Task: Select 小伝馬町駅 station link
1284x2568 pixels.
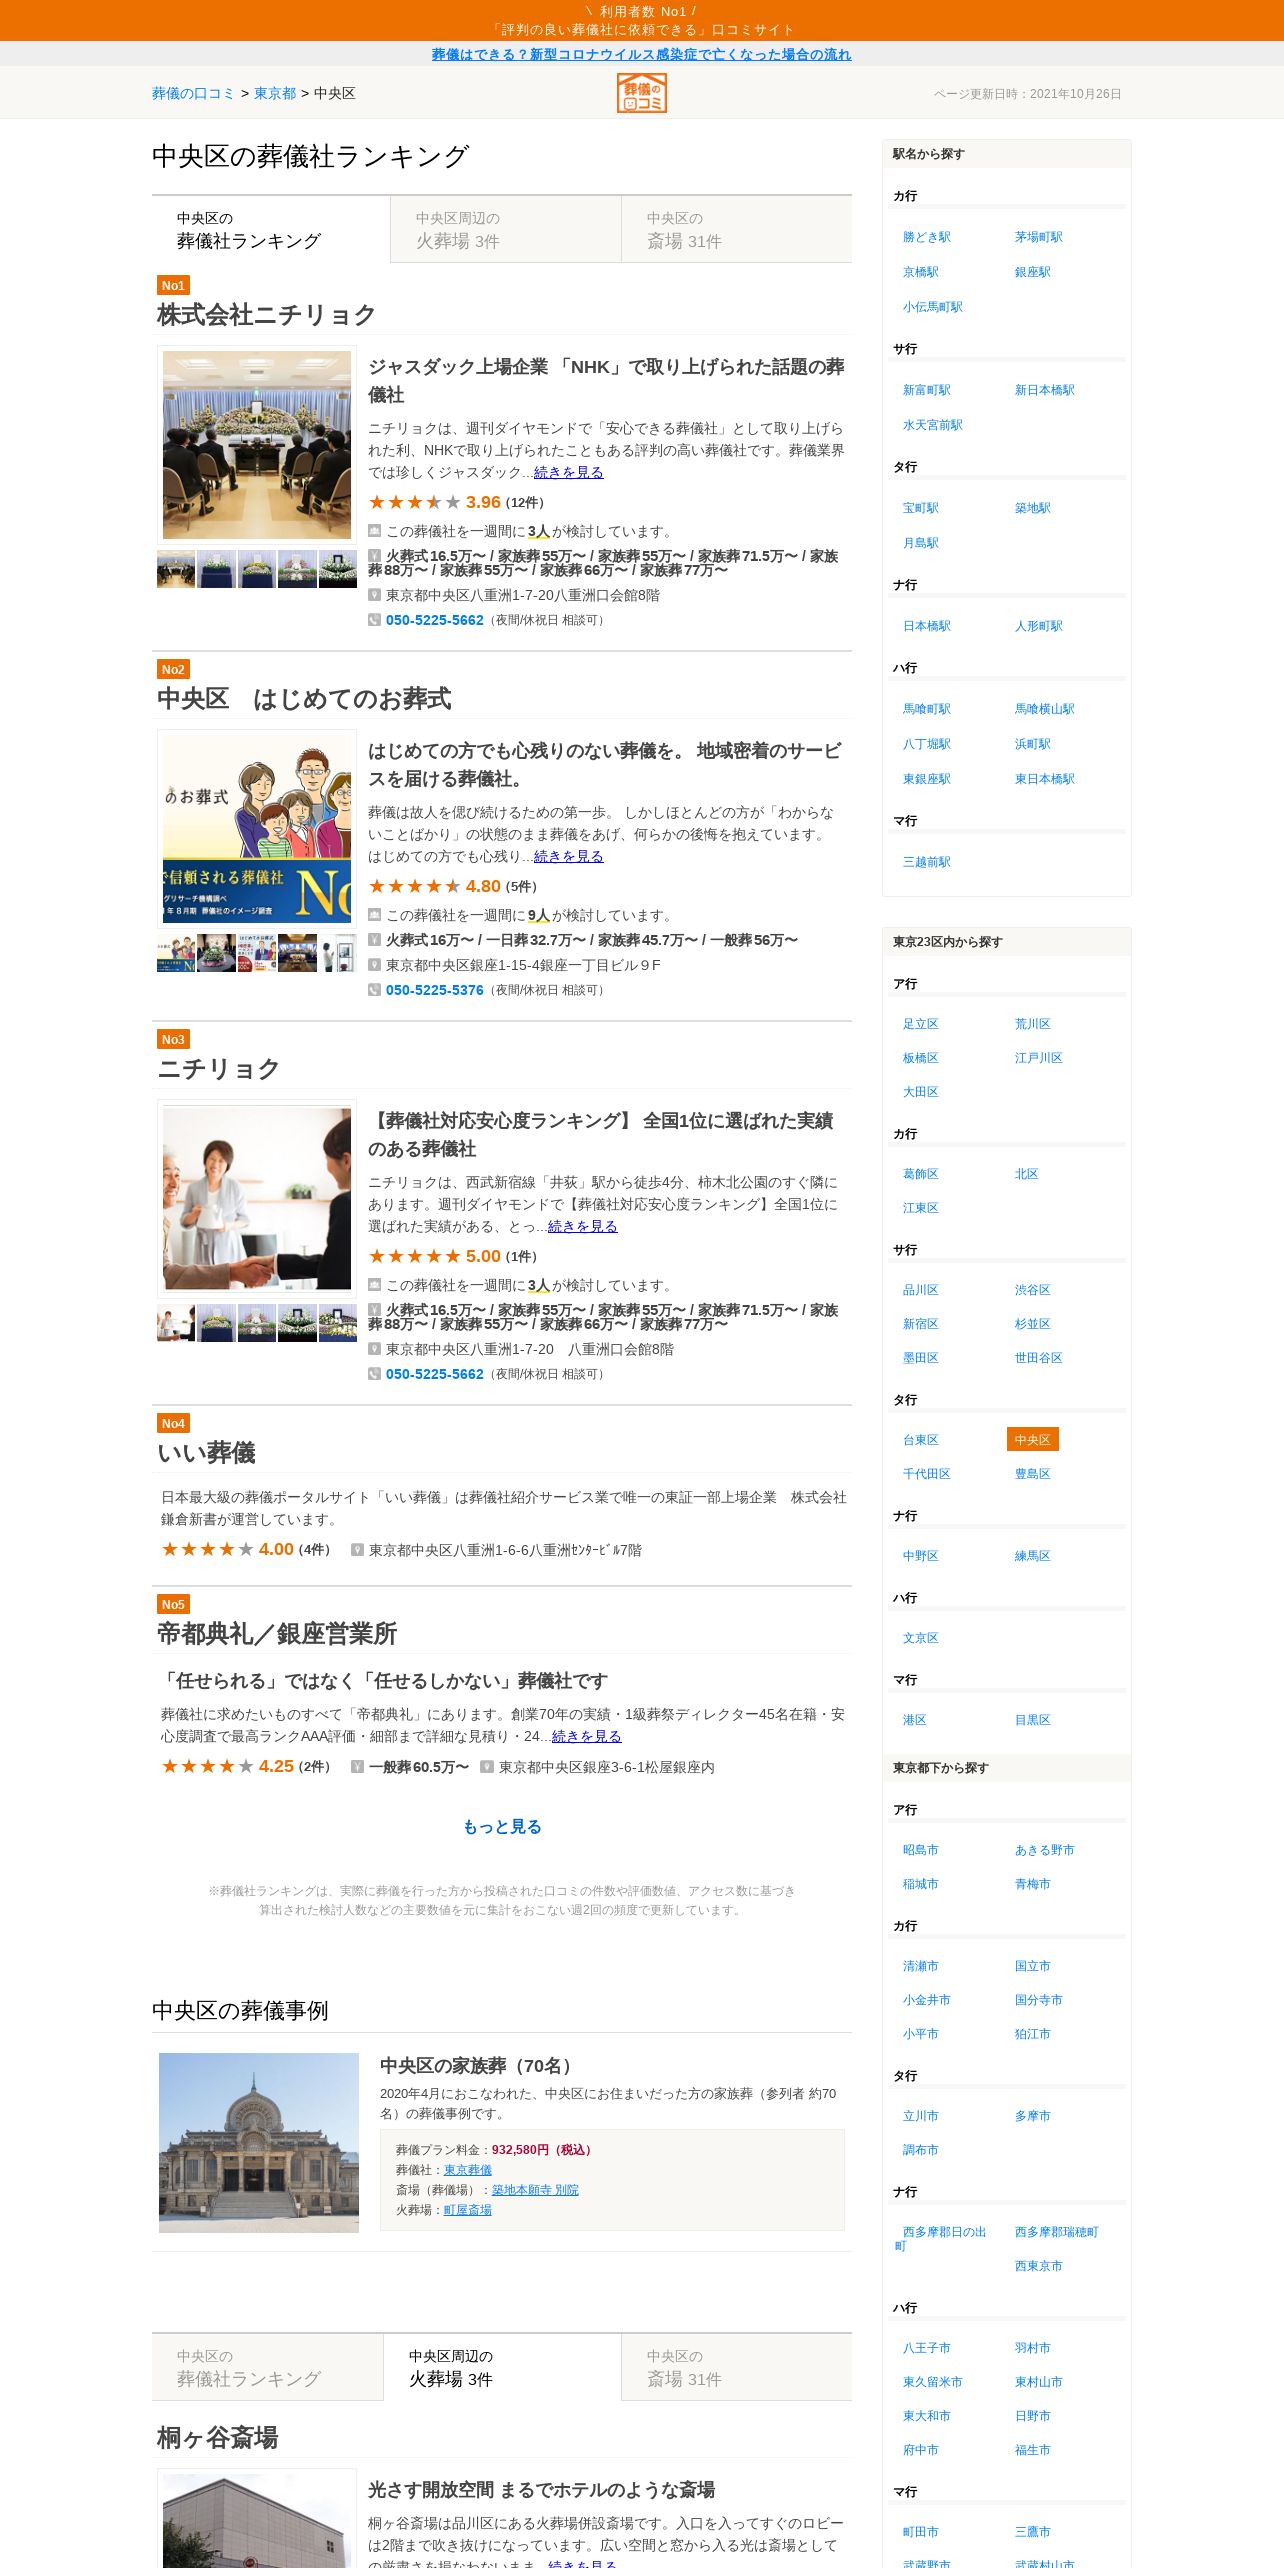Action: point(933,307)
